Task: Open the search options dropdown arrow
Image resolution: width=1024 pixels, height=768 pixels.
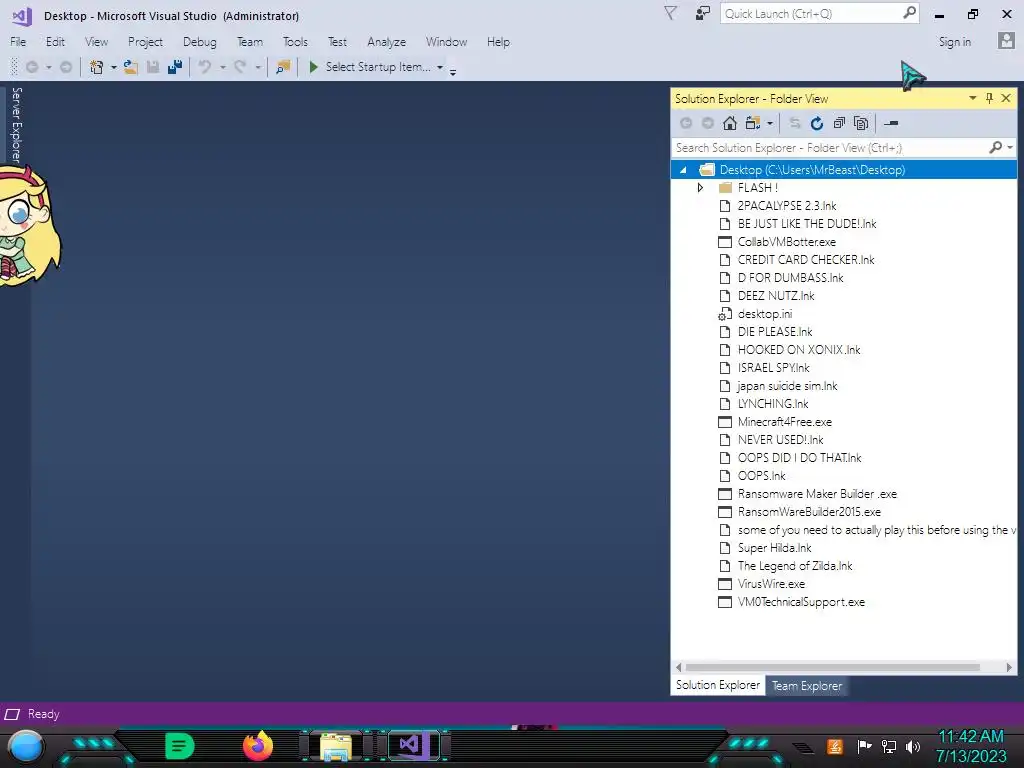Action: pos(1010,148)
